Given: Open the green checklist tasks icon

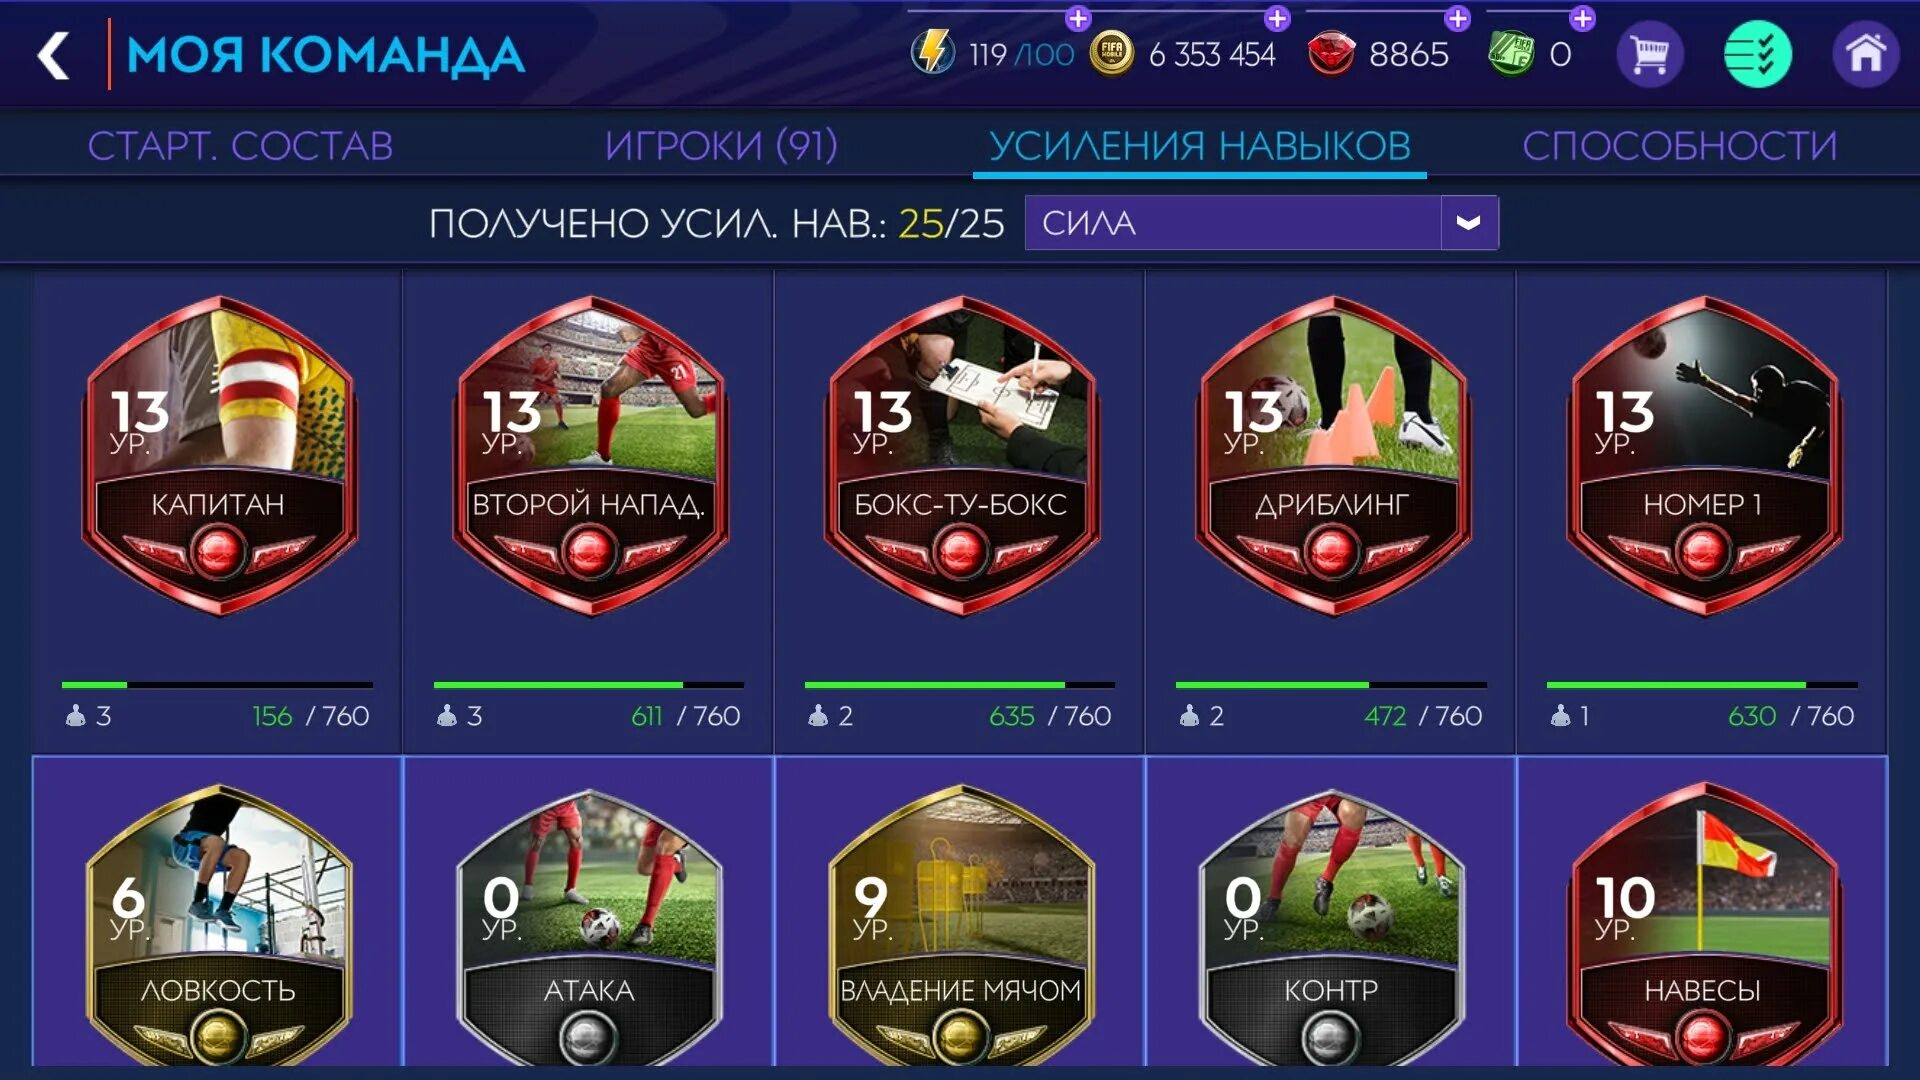Looking at the screenshot, I should pos(1757,54).
